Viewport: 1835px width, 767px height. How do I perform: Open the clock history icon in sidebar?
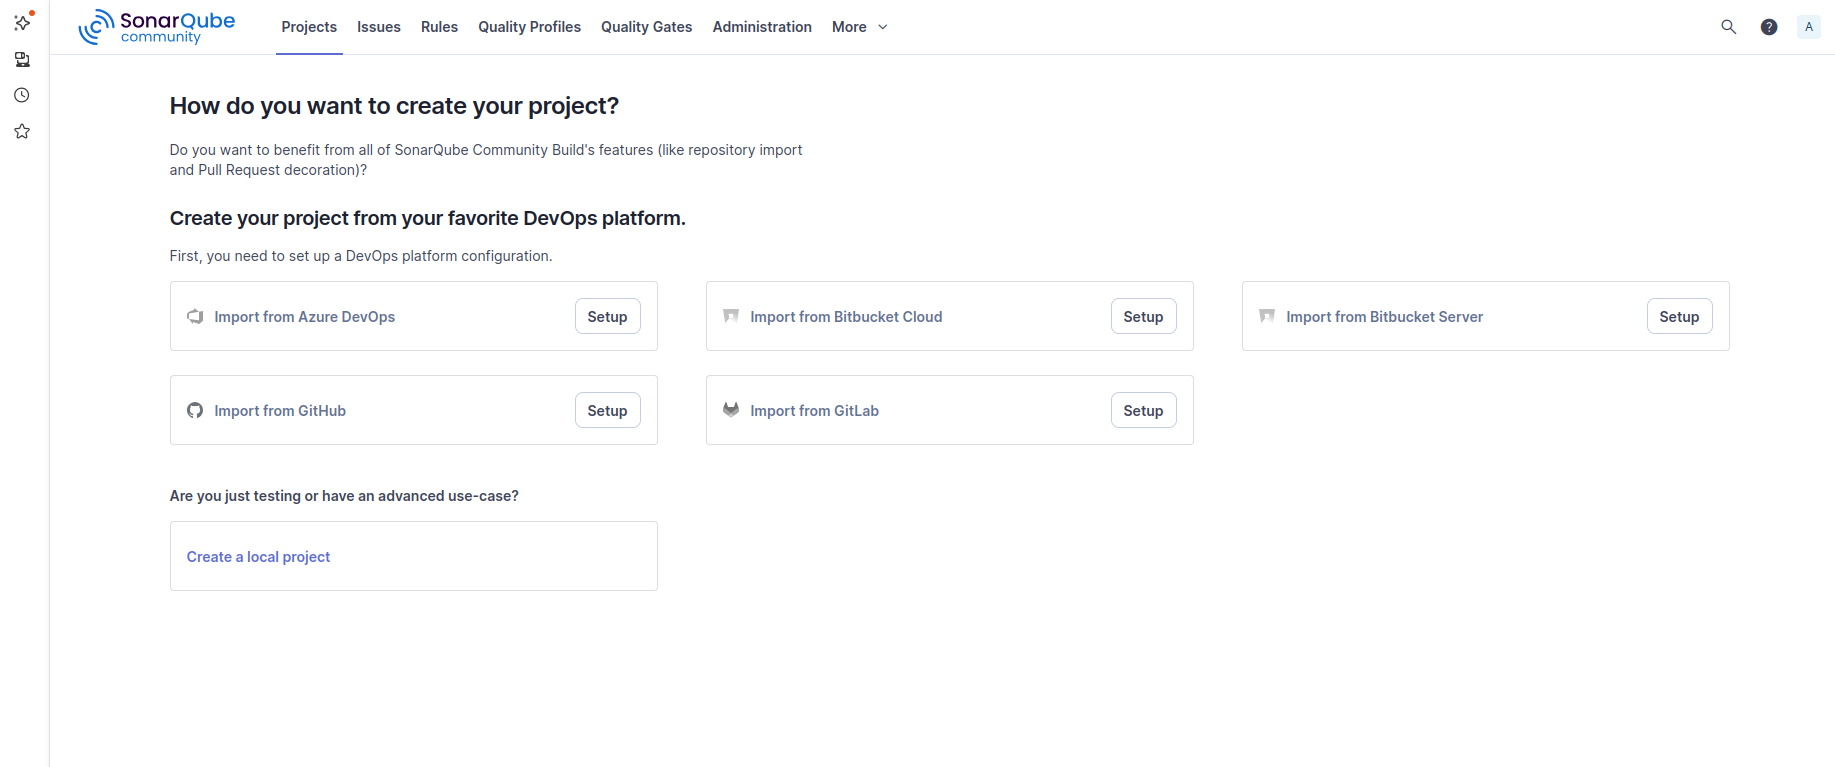point(22,96)
